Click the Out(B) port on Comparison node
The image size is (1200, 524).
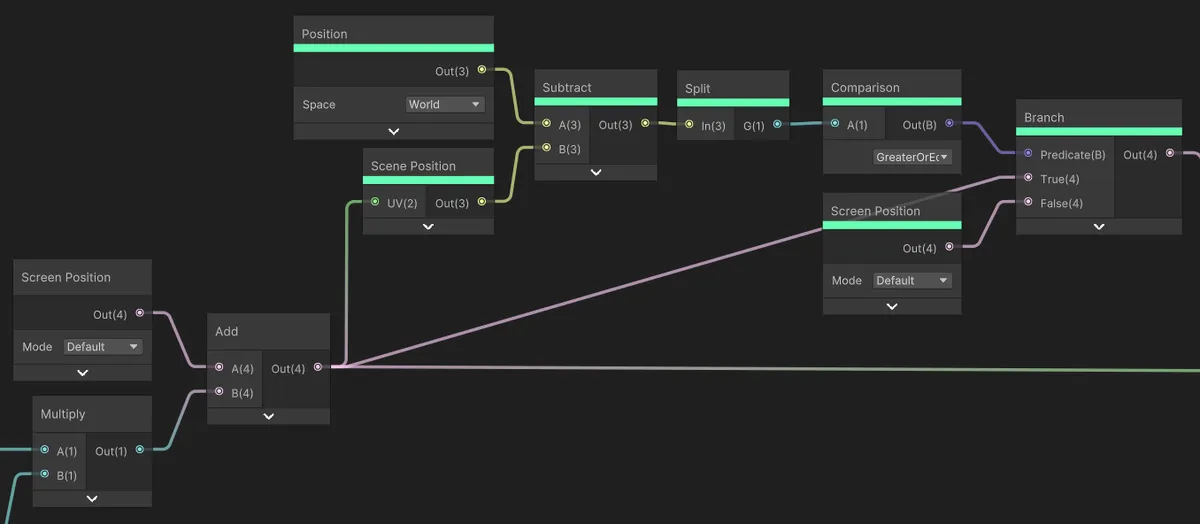pyautogui.click(x=949, y=124)
